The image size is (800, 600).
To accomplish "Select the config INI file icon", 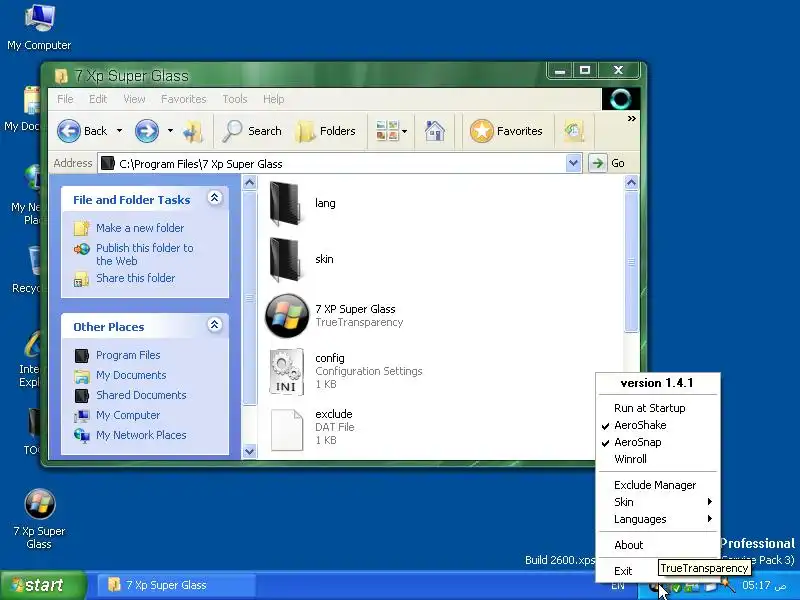I will click(x=287, y=372).
